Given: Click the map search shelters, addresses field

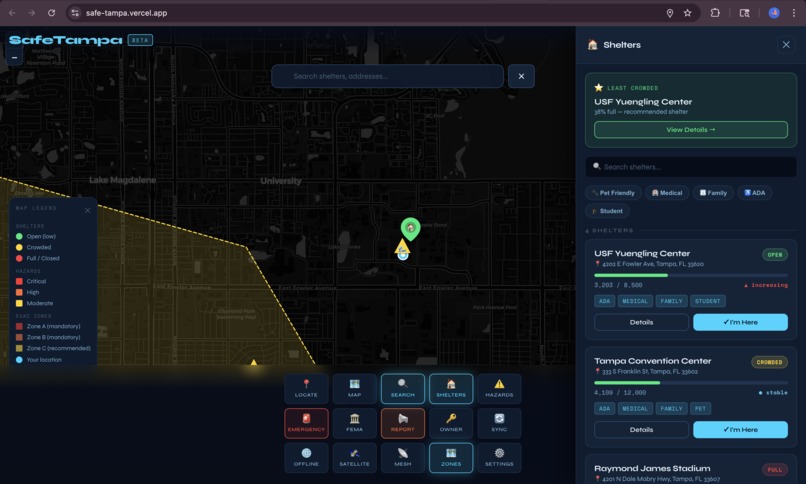Looking at the screenshot, I should (388, 76).
